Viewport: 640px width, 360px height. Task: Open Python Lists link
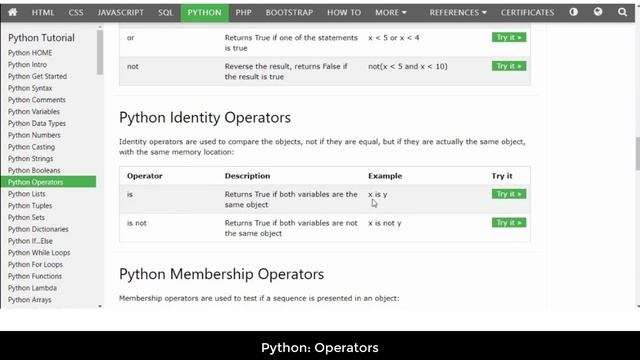tap(27, 194)
